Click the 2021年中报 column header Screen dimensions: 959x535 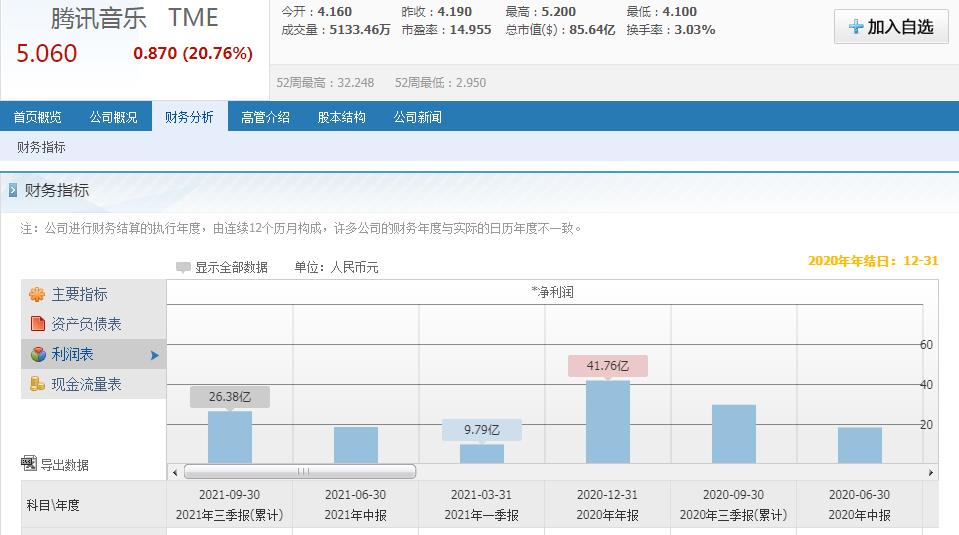[x=356, y=504]
